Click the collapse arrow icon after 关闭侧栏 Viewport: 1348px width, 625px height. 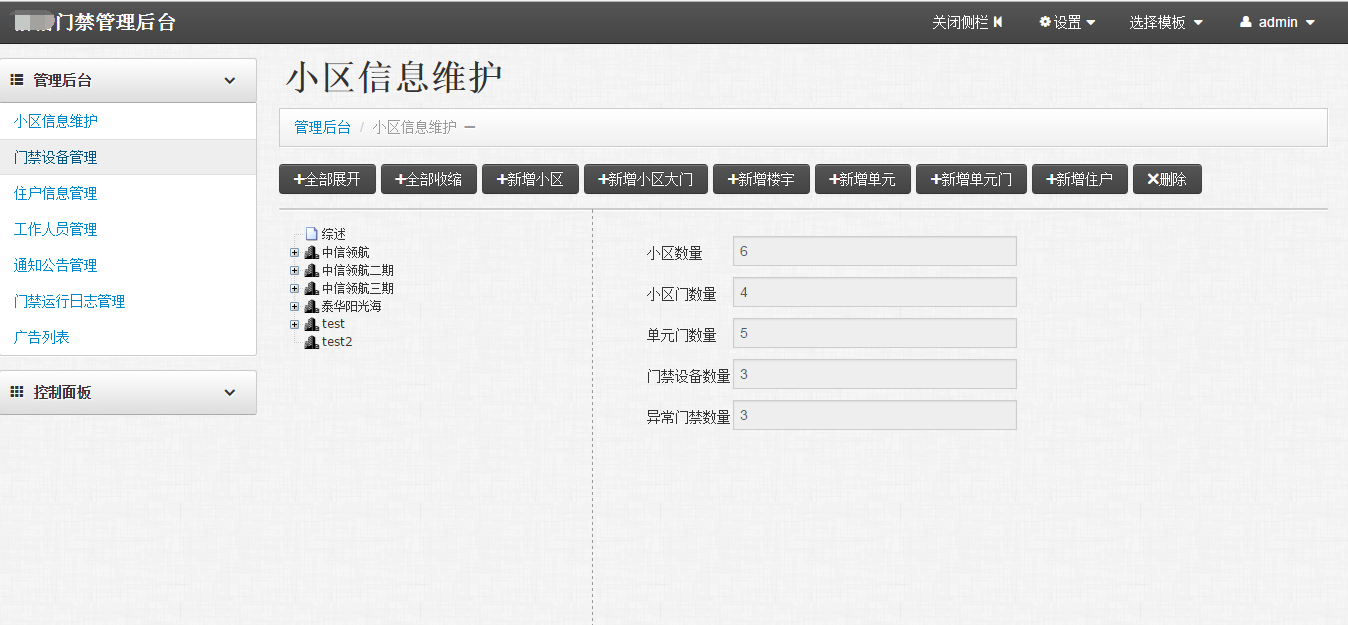(998, 21)
